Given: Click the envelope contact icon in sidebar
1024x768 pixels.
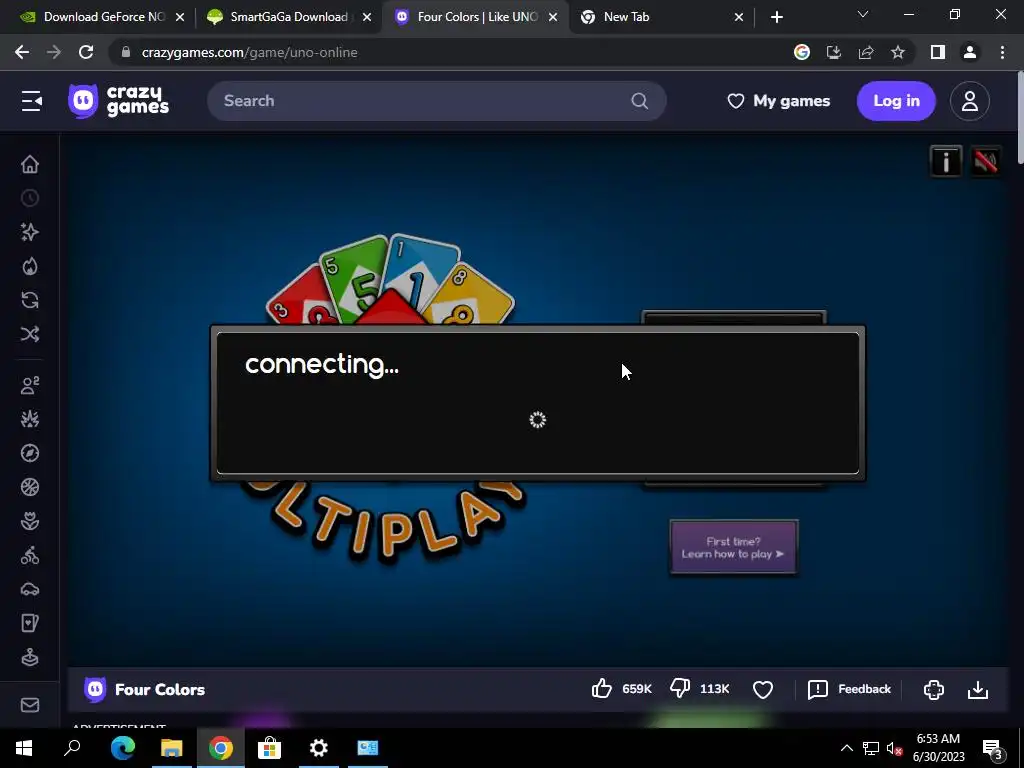Looking at the screenshot, I should coord(30,705).
